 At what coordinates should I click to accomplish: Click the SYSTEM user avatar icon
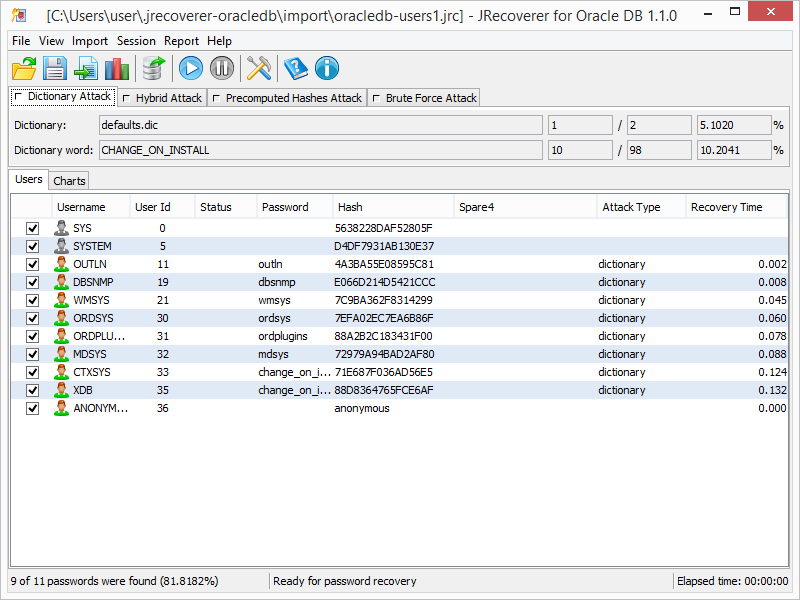pyautogui.click(x=61, y=246)
